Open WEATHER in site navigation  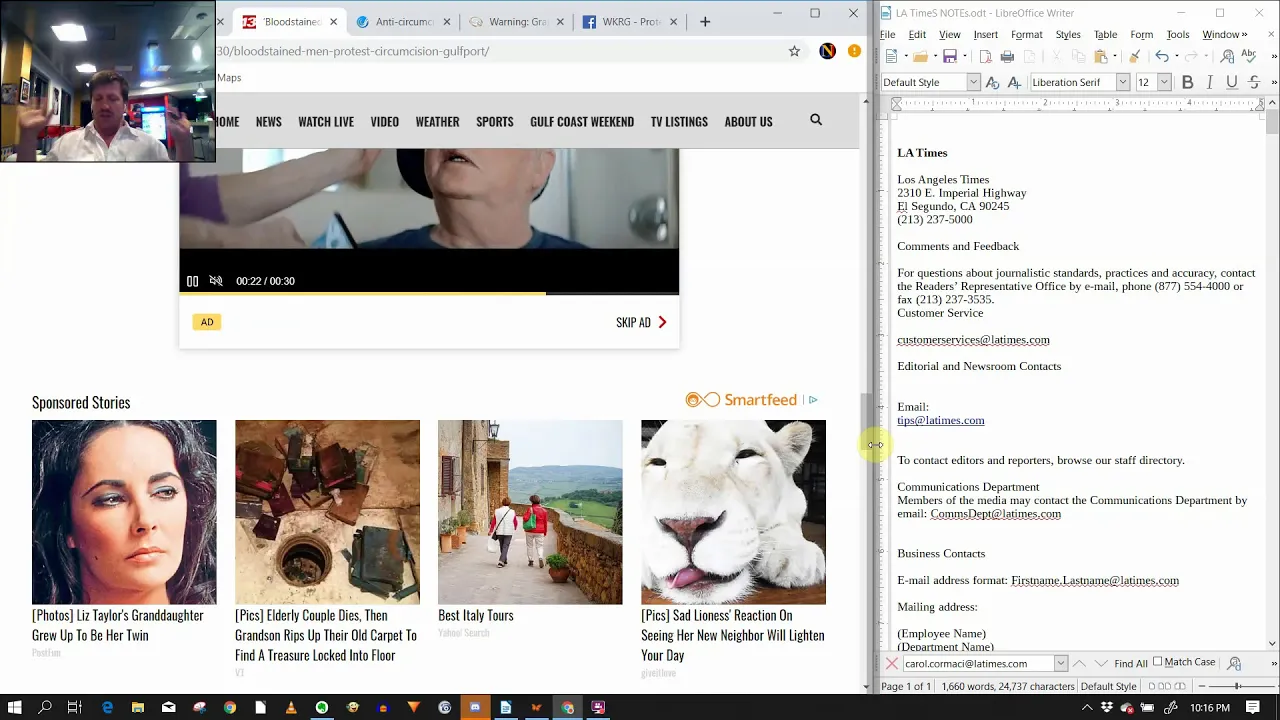point(437,121)
